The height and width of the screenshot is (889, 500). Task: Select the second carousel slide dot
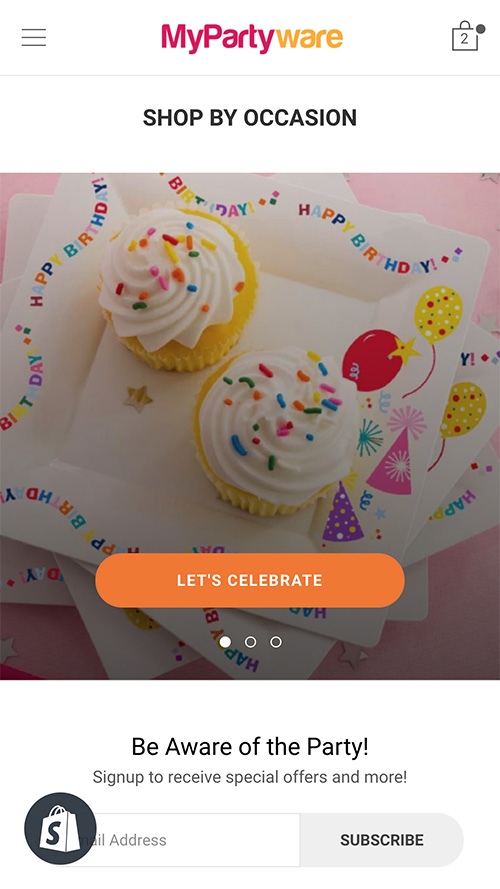point(250,642)
